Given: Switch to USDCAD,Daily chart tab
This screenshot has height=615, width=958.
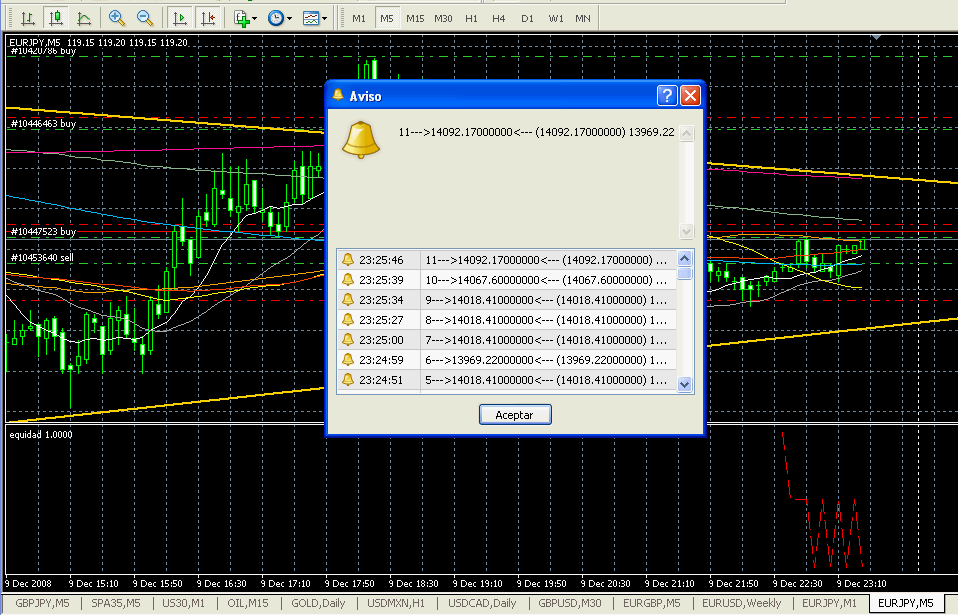Looking at the screenshot, I should click(482, 603).
